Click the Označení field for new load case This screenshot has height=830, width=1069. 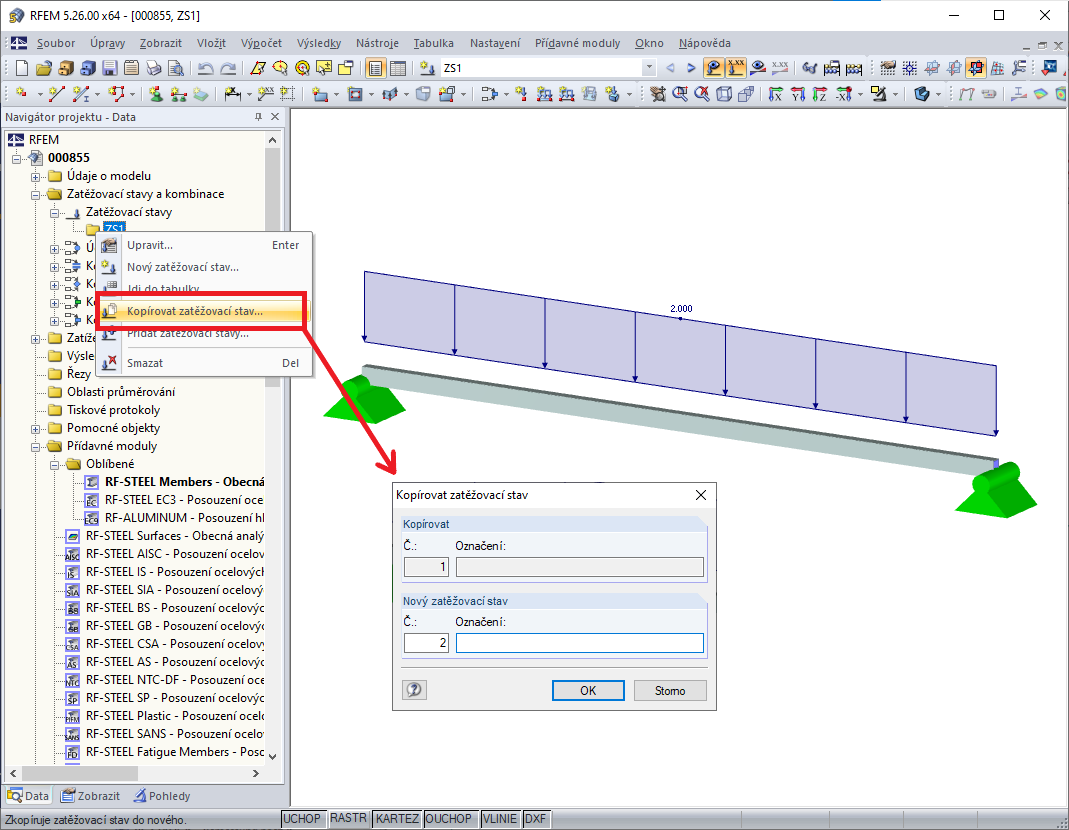point(579,643)
